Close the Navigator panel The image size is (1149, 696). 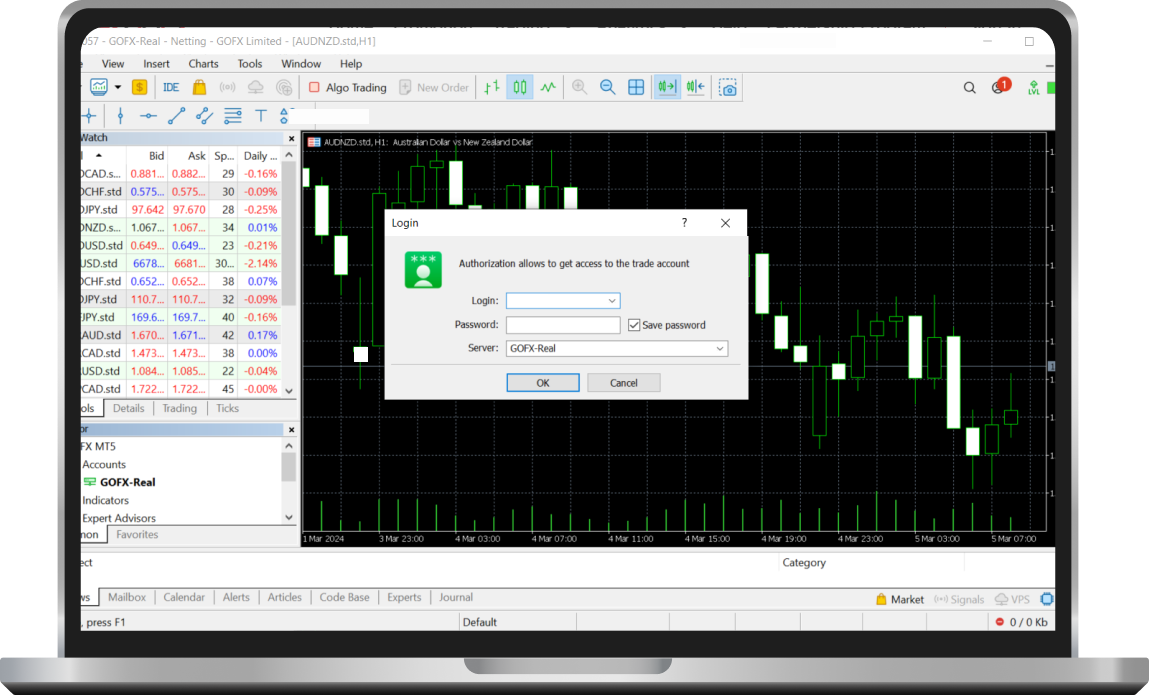[x=292, y=429]
